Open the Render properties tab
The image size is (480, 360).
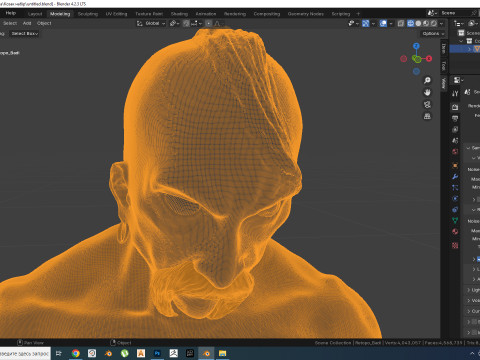pos(455,107)
